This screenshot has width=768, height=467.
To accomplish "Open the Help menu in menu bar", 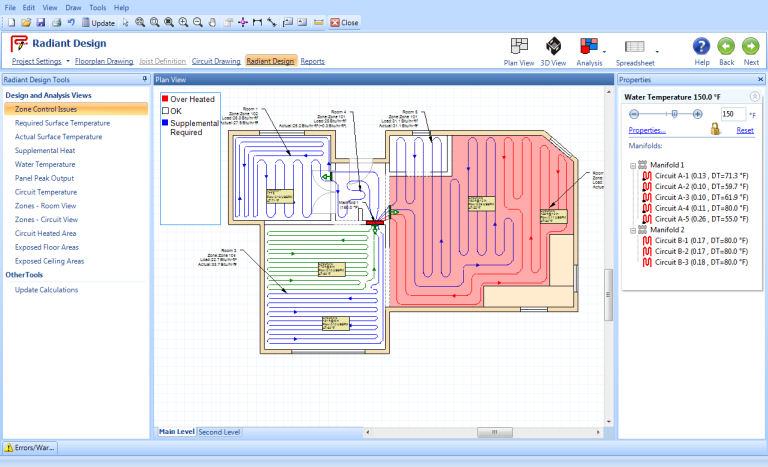I will coord(121,8).
